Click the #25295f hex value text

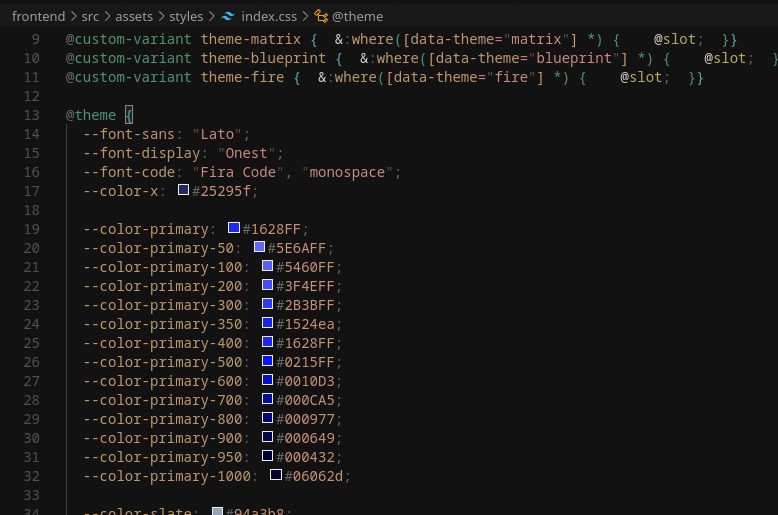(x=221, y=191)
